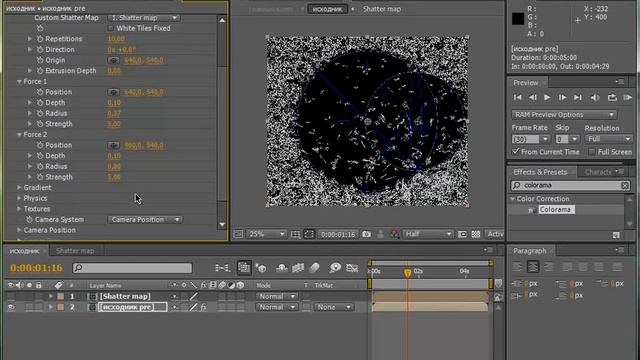The width and height of the screenshot is (640, 360).
Task: Toggle stopwatch for Force 1 Radius
Action: 40,113
